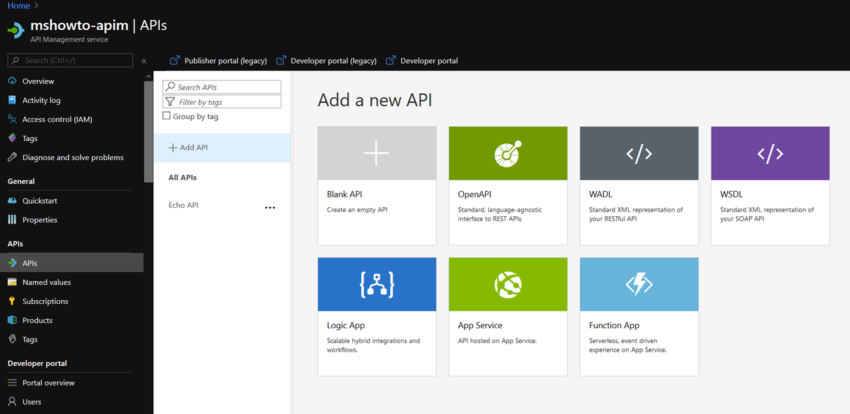Select the App Service tile icon

click(507, 284)
